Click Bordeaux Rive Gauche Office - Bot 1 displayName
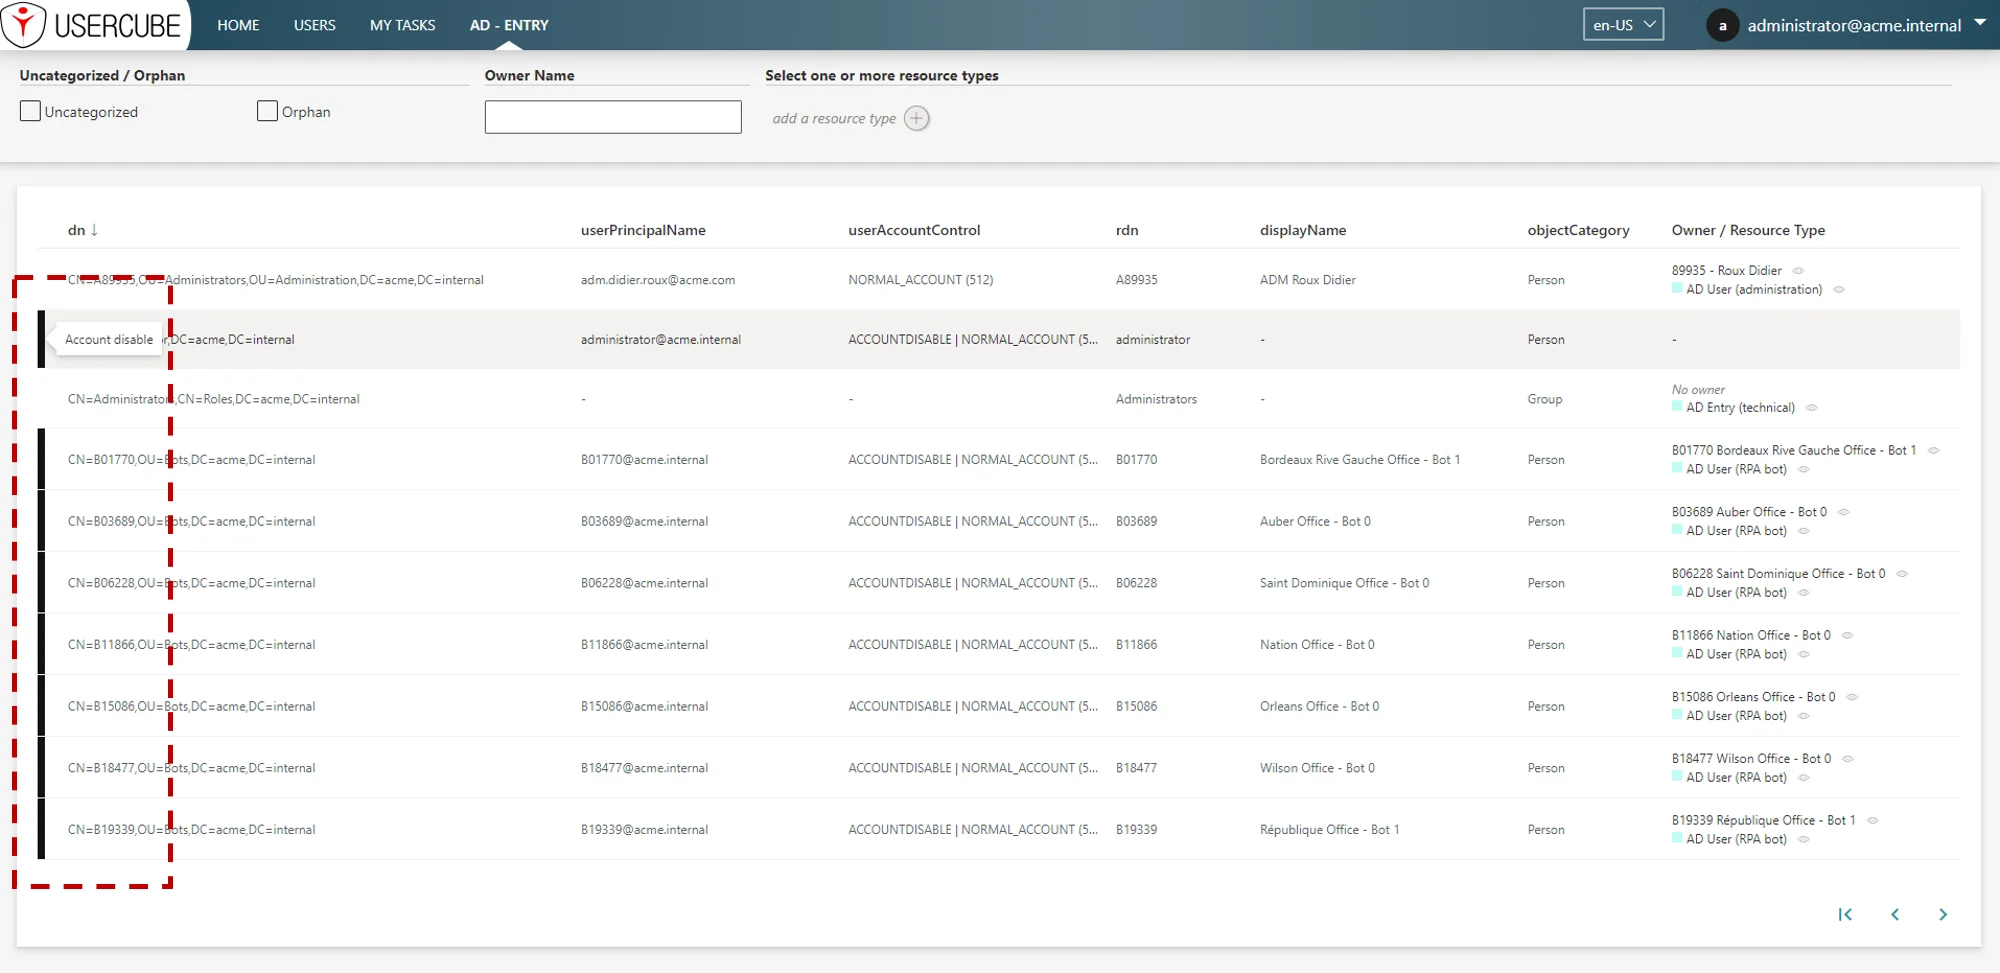This screenshot has height=973, width=2000. [x=1360, y=460]
